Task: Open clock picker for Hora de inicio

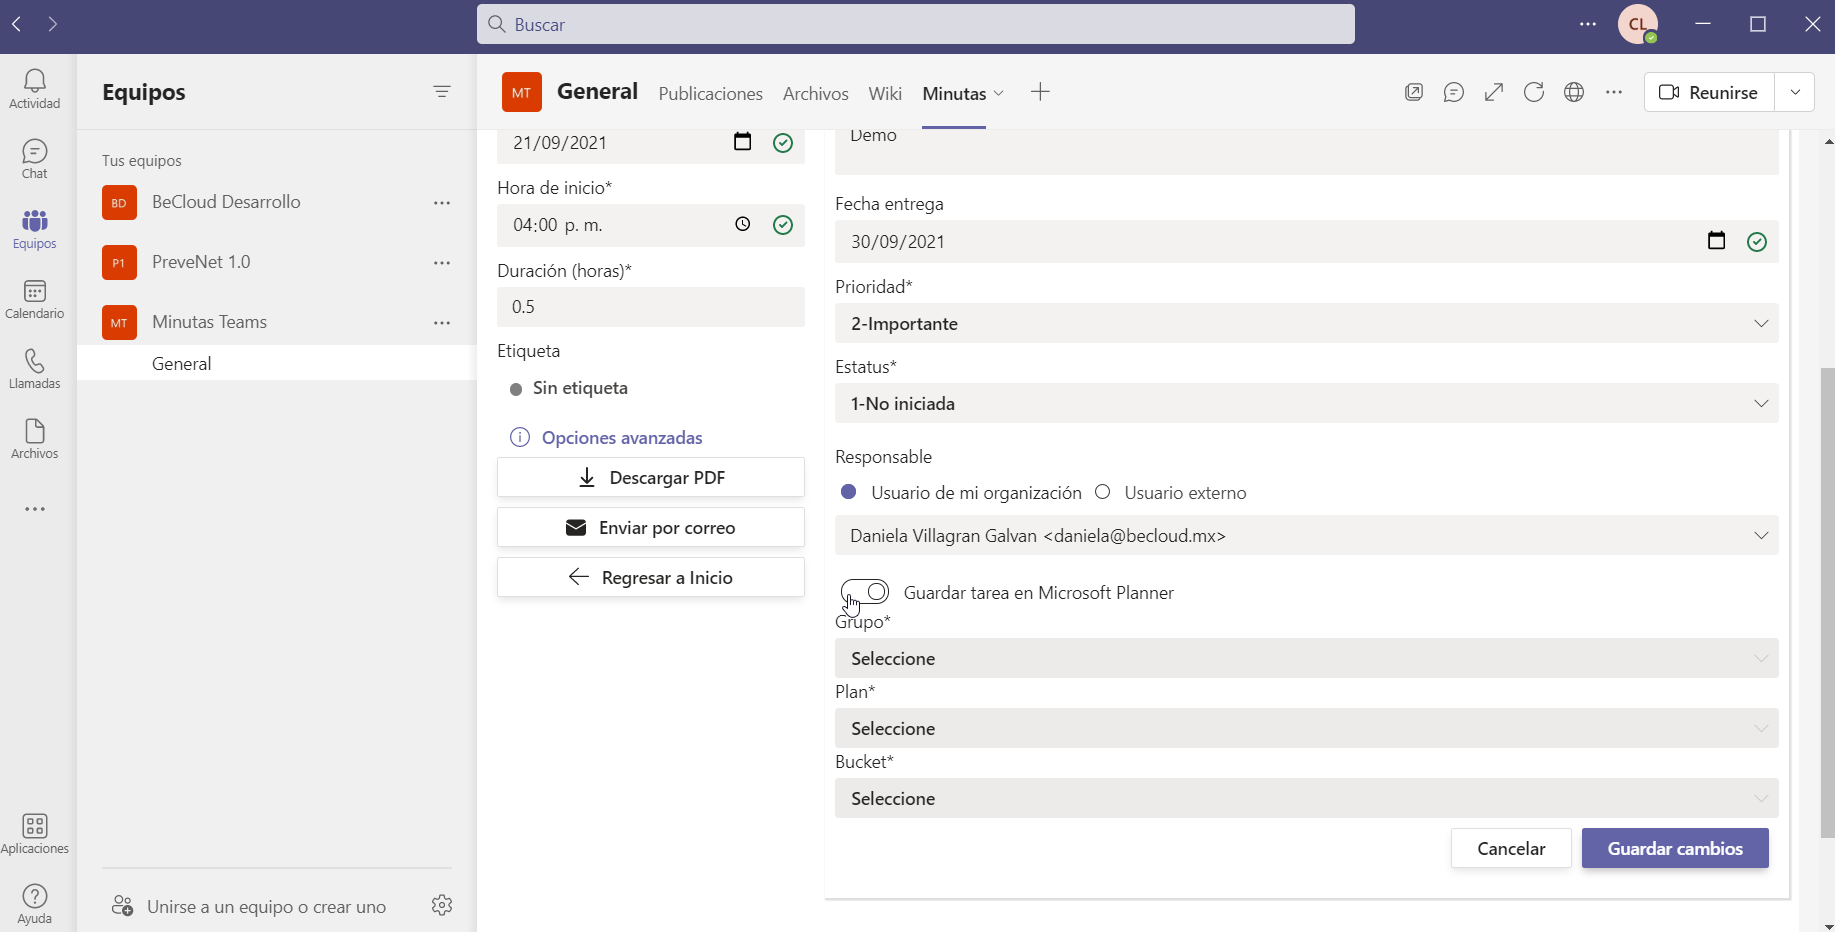Action: click(742, 225)
